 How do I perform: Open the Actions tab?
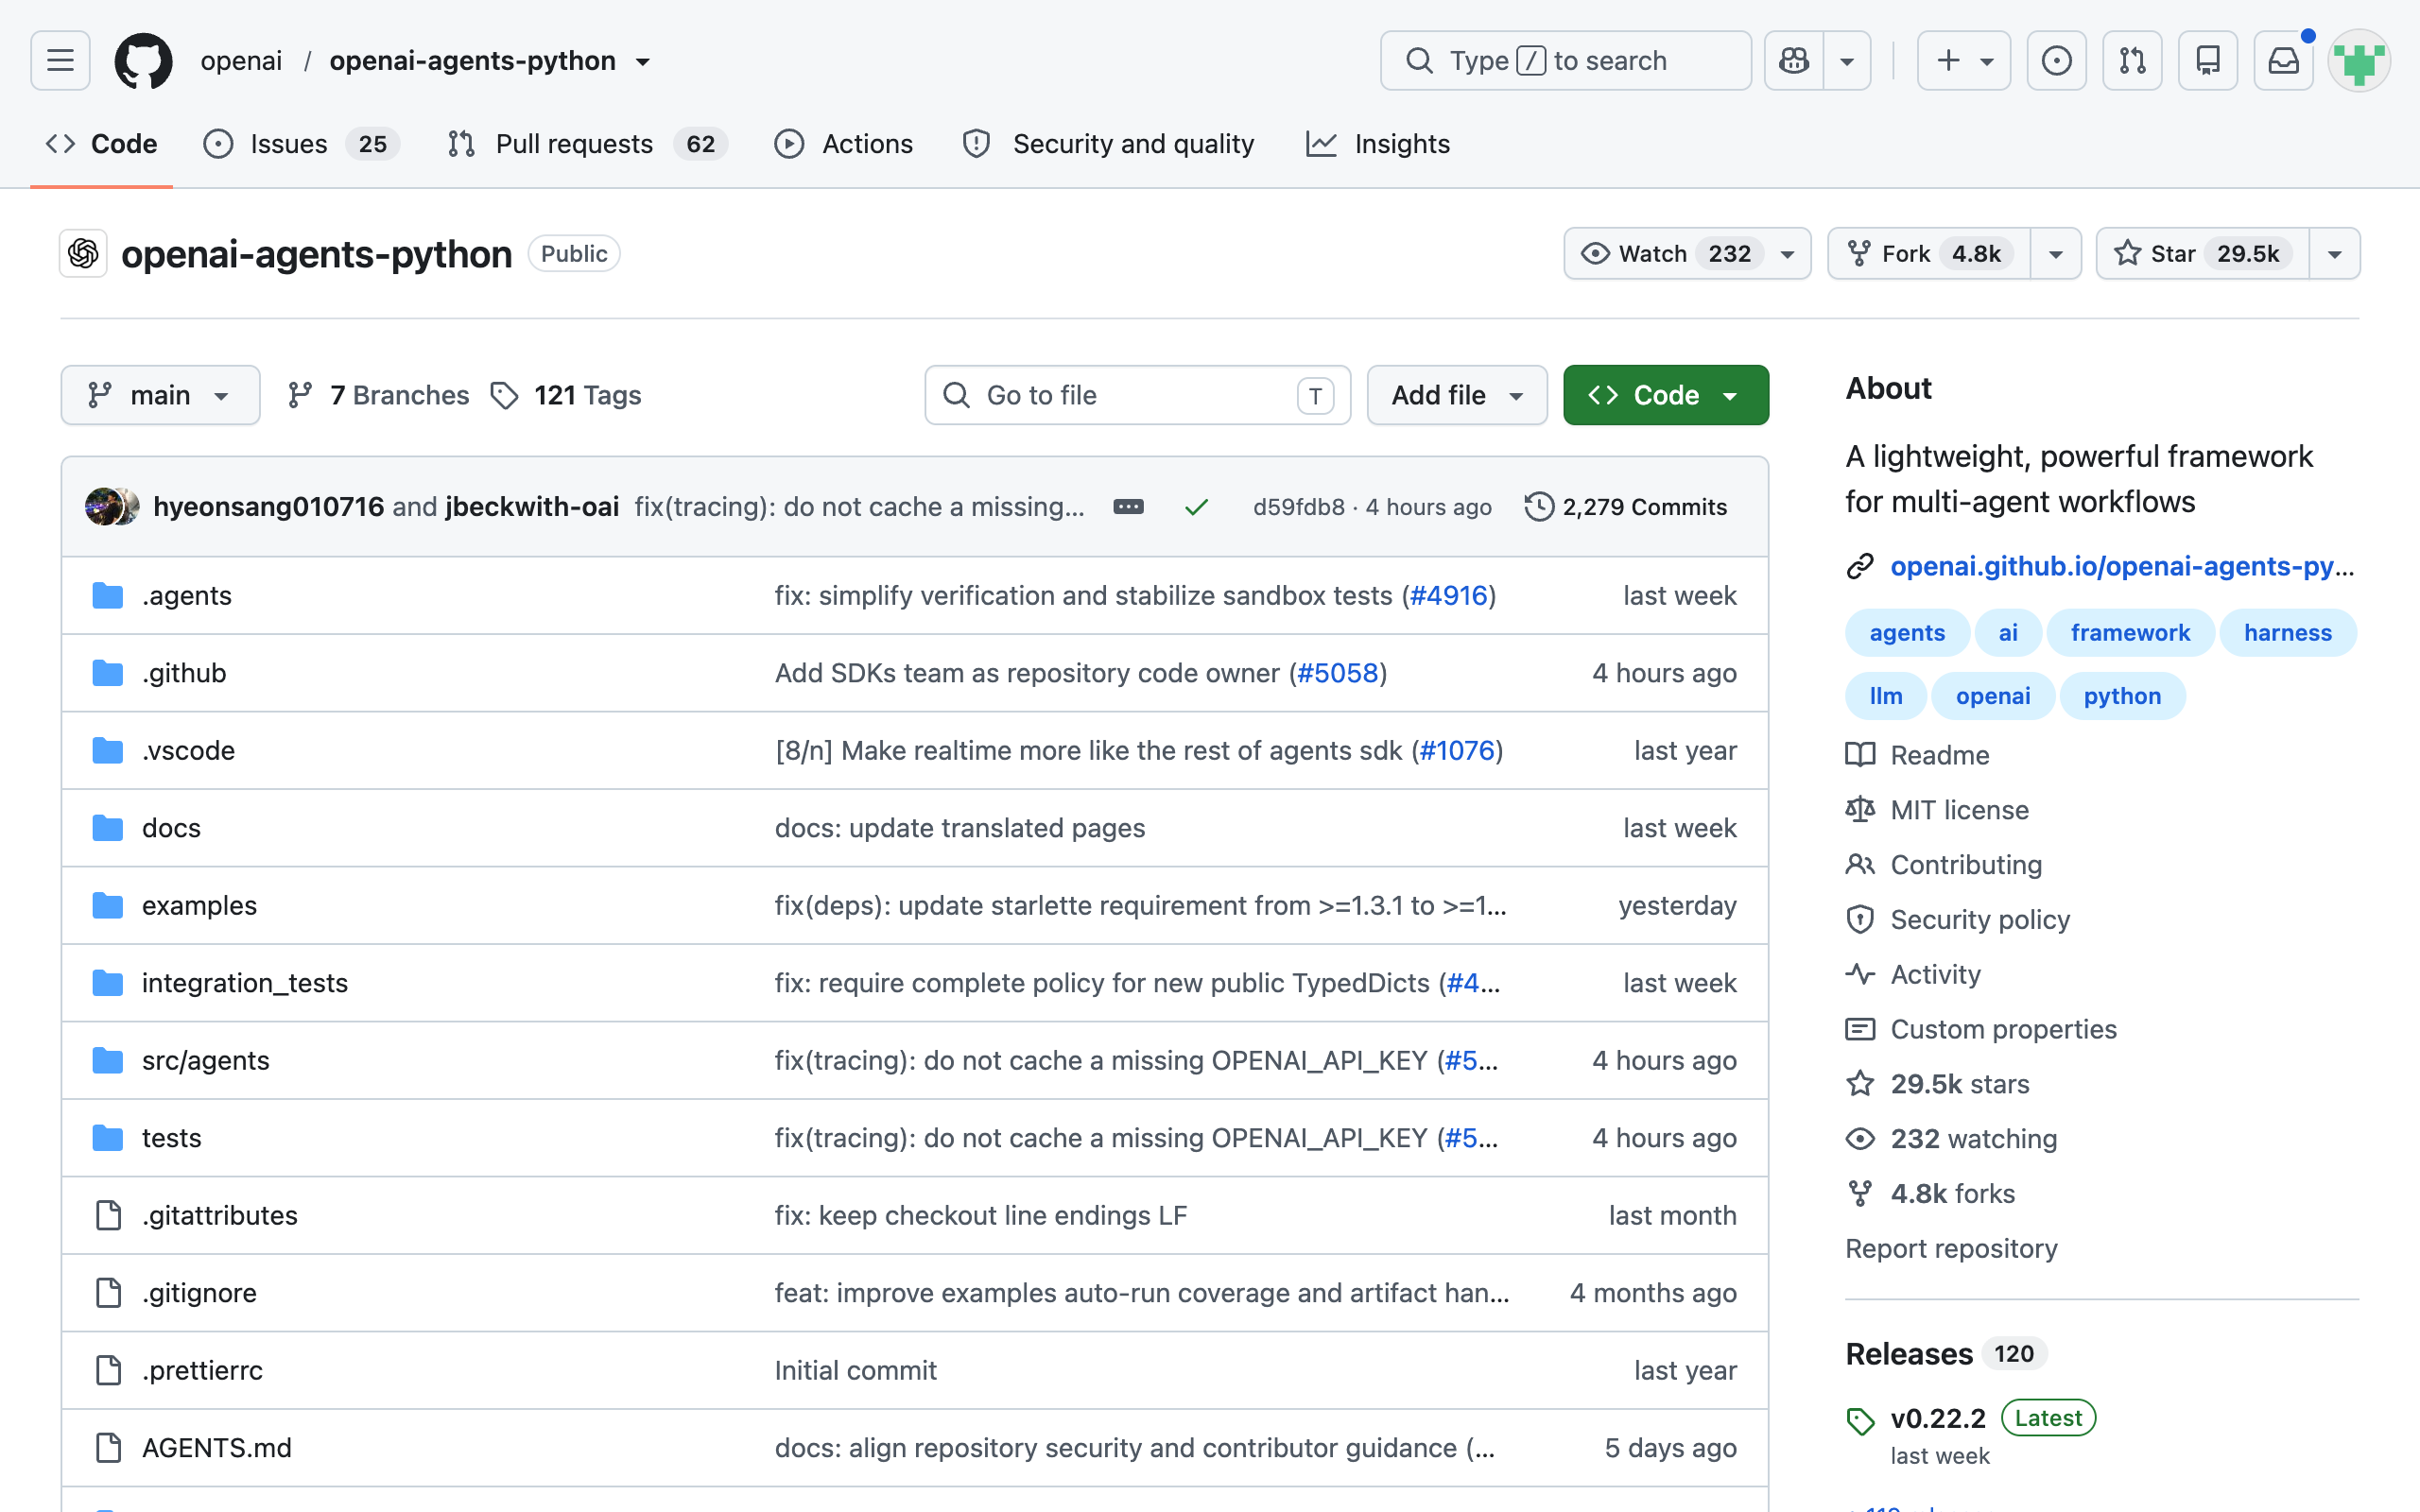pyautogui.click(x=844, y=144)
